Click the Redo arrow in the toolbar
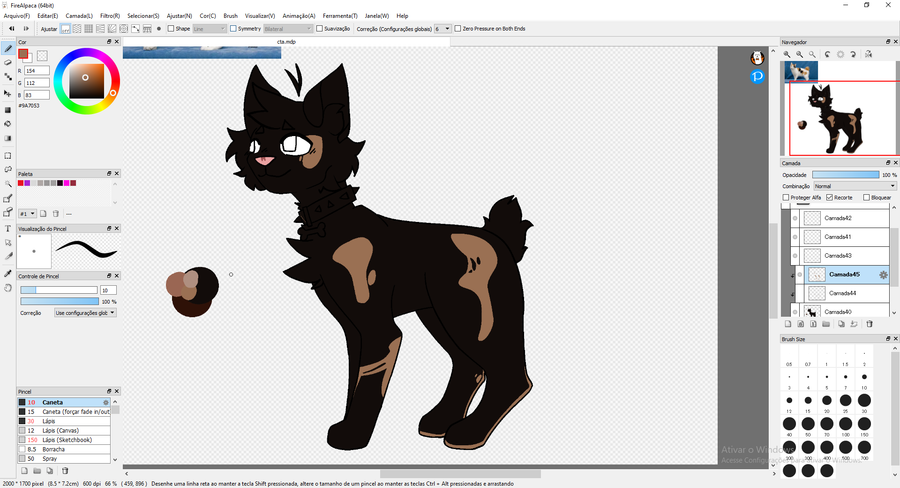 click(x=26, y=28)
